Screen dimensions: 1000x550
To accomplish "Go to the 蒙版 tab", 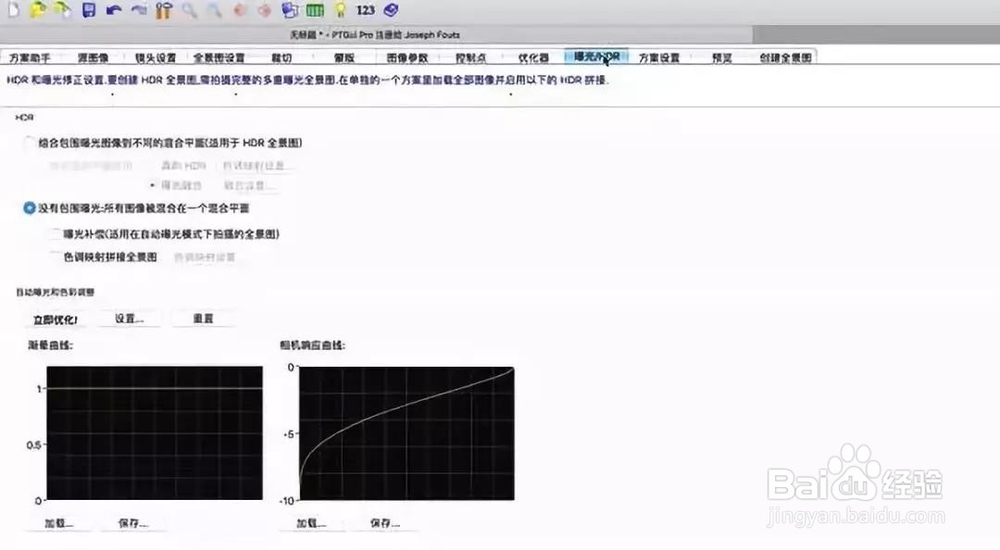I will tap(344, 57).
